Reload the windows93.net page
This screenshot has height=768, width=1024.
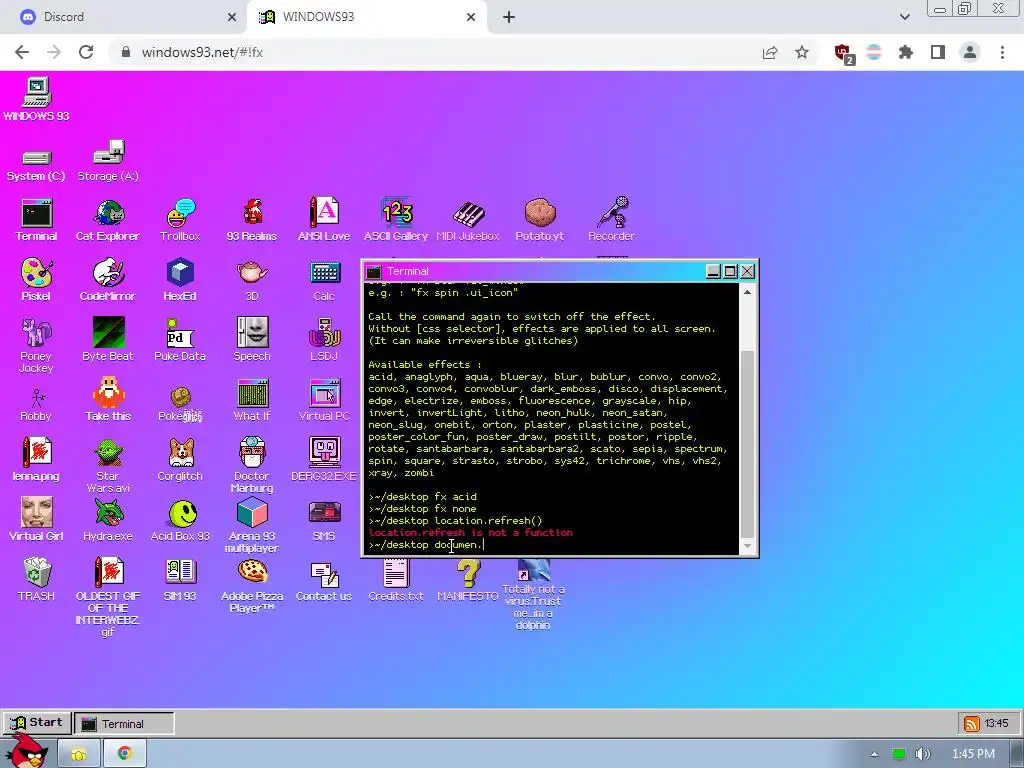[86, 52]
